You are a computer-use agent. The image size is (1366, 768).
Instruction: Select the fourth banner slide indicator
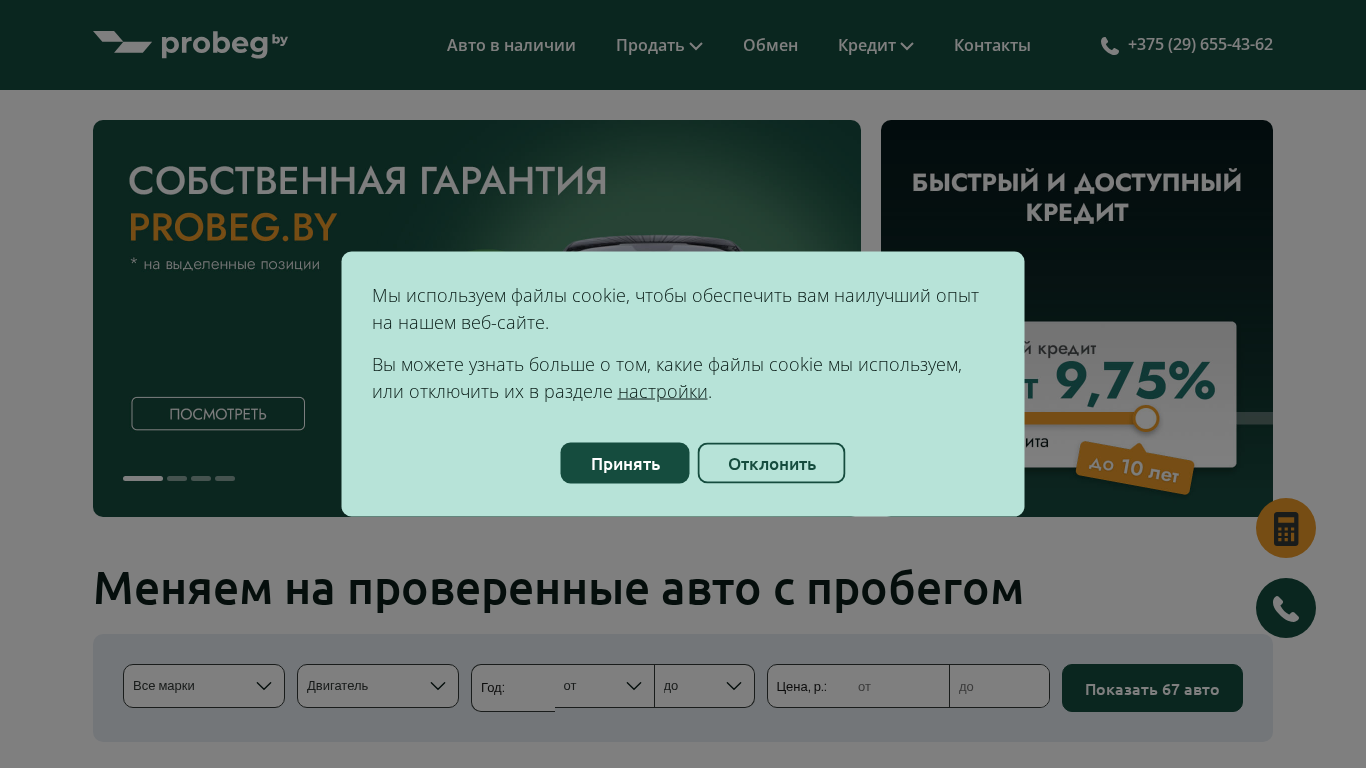pos(225,479)
